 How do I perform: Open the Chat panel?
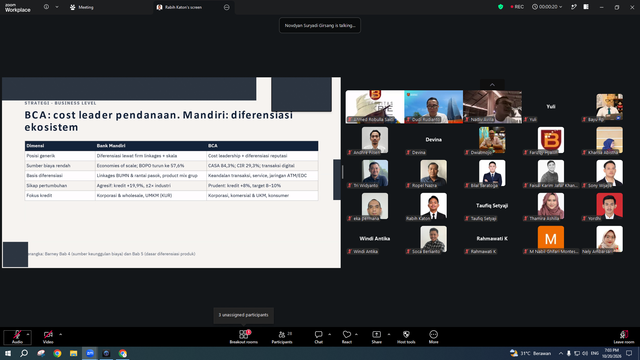click(x=318, y=337)
